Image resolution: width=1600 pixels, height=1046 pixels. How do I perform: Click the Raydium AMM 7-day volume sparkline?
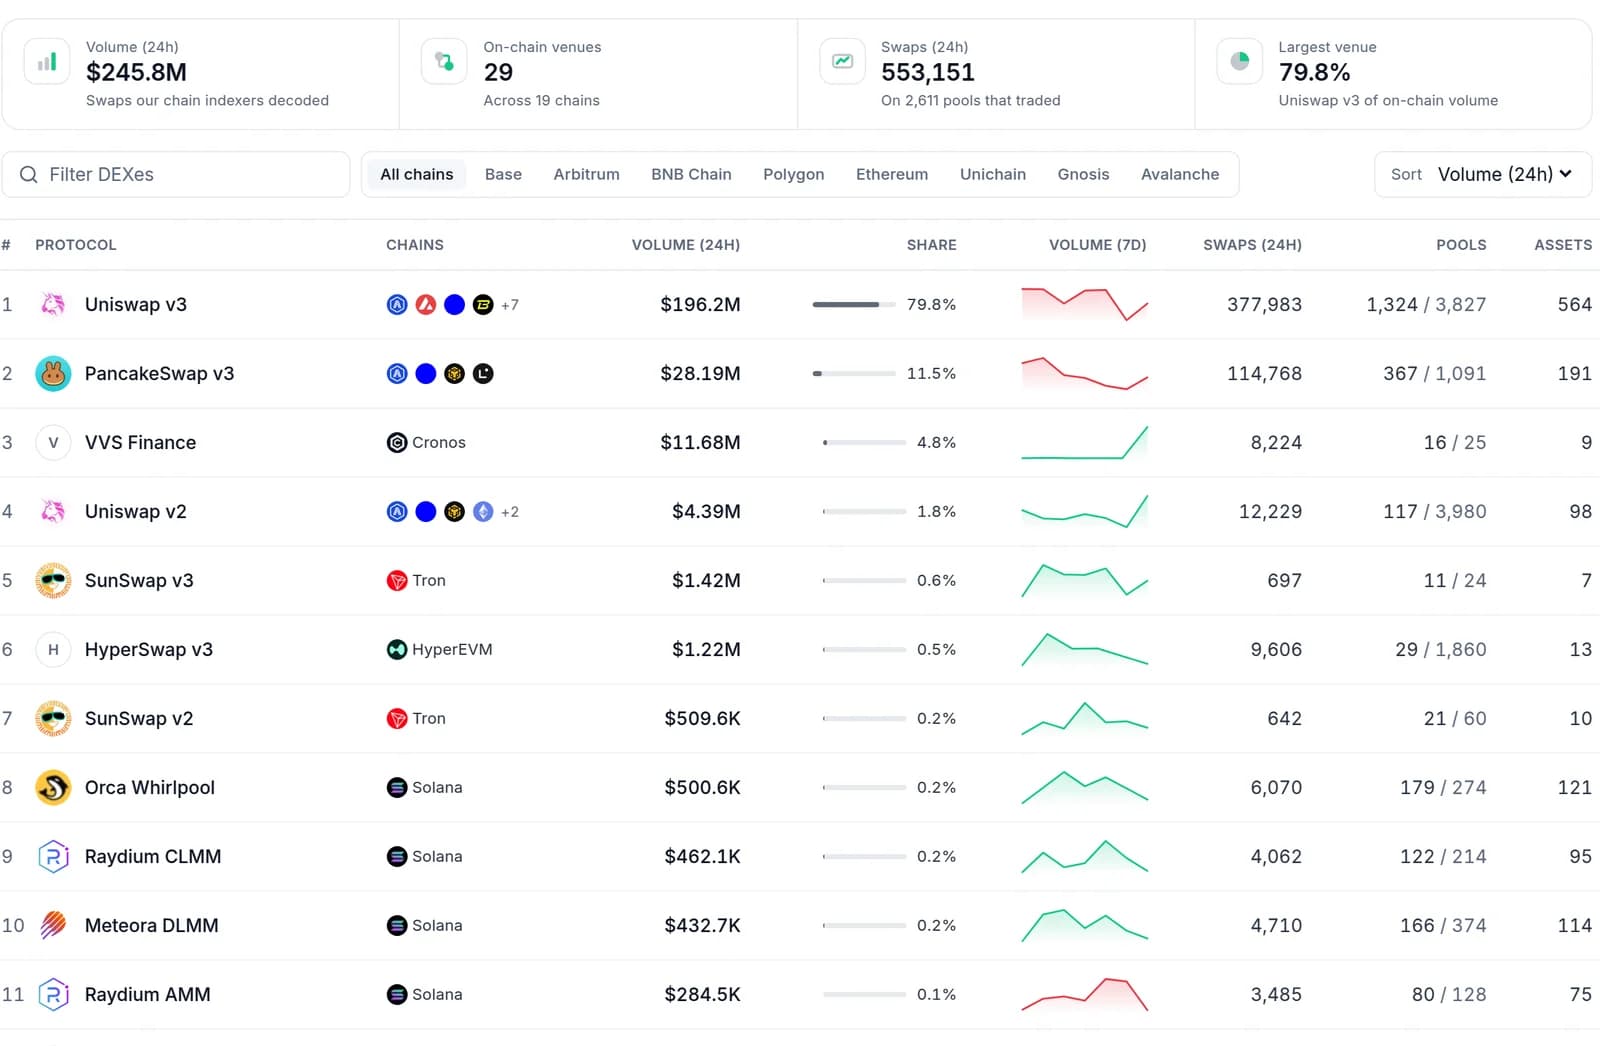pyautogui.click(x=1084, y=994)
